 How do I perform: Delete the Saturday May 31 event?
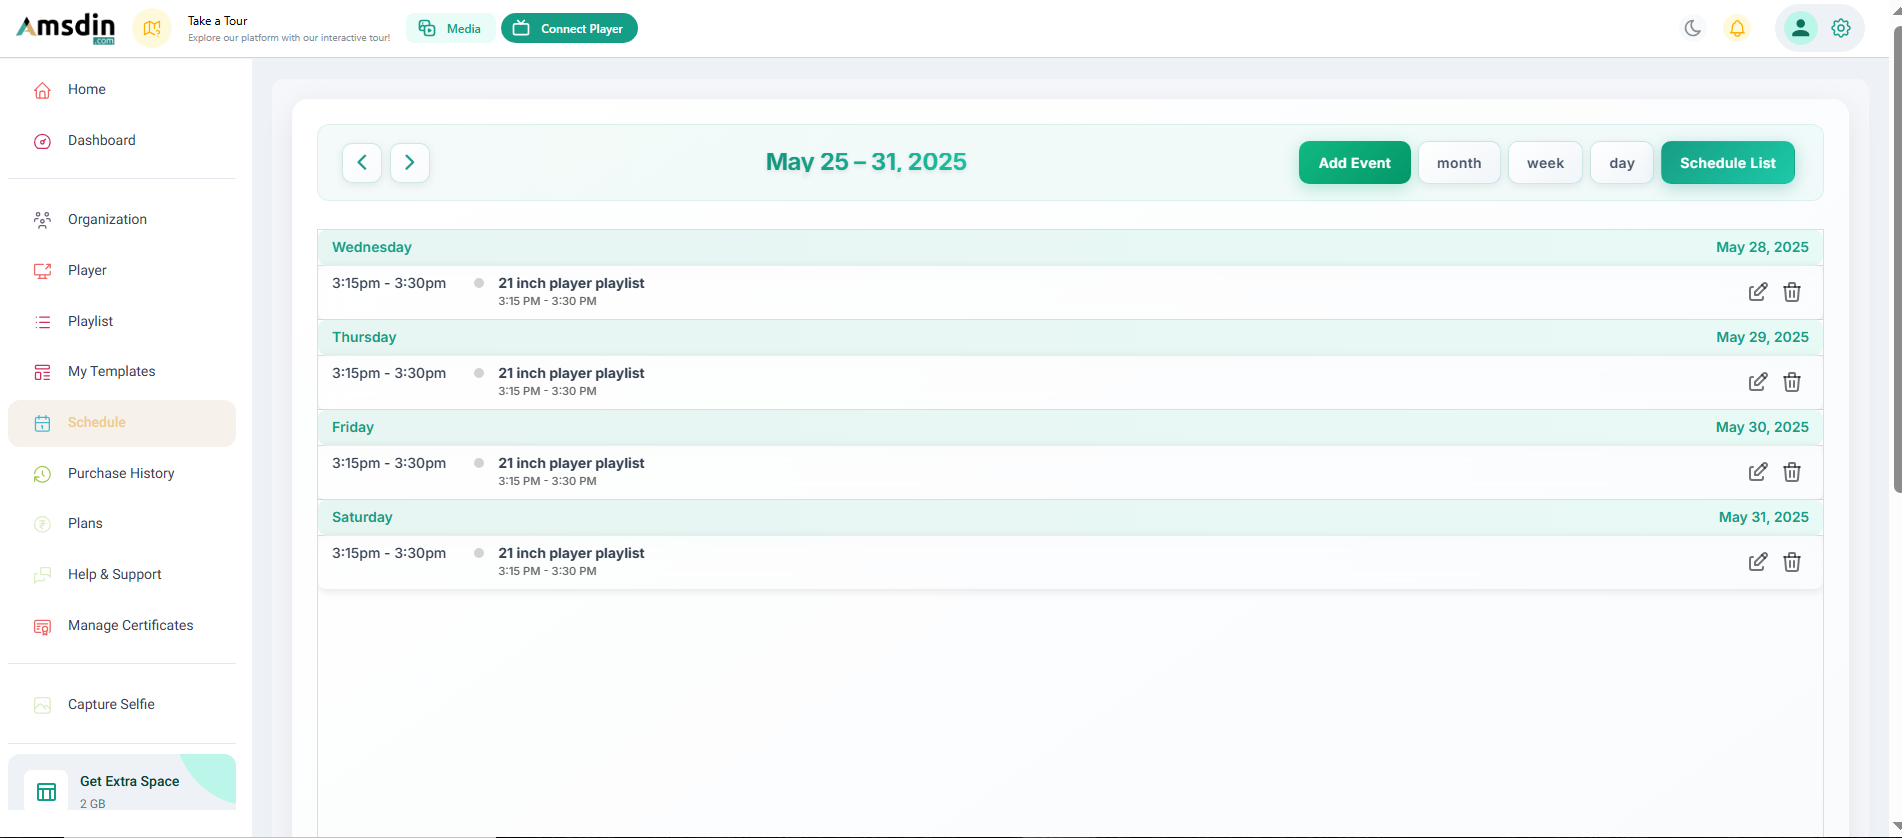tap(1792, 562)
